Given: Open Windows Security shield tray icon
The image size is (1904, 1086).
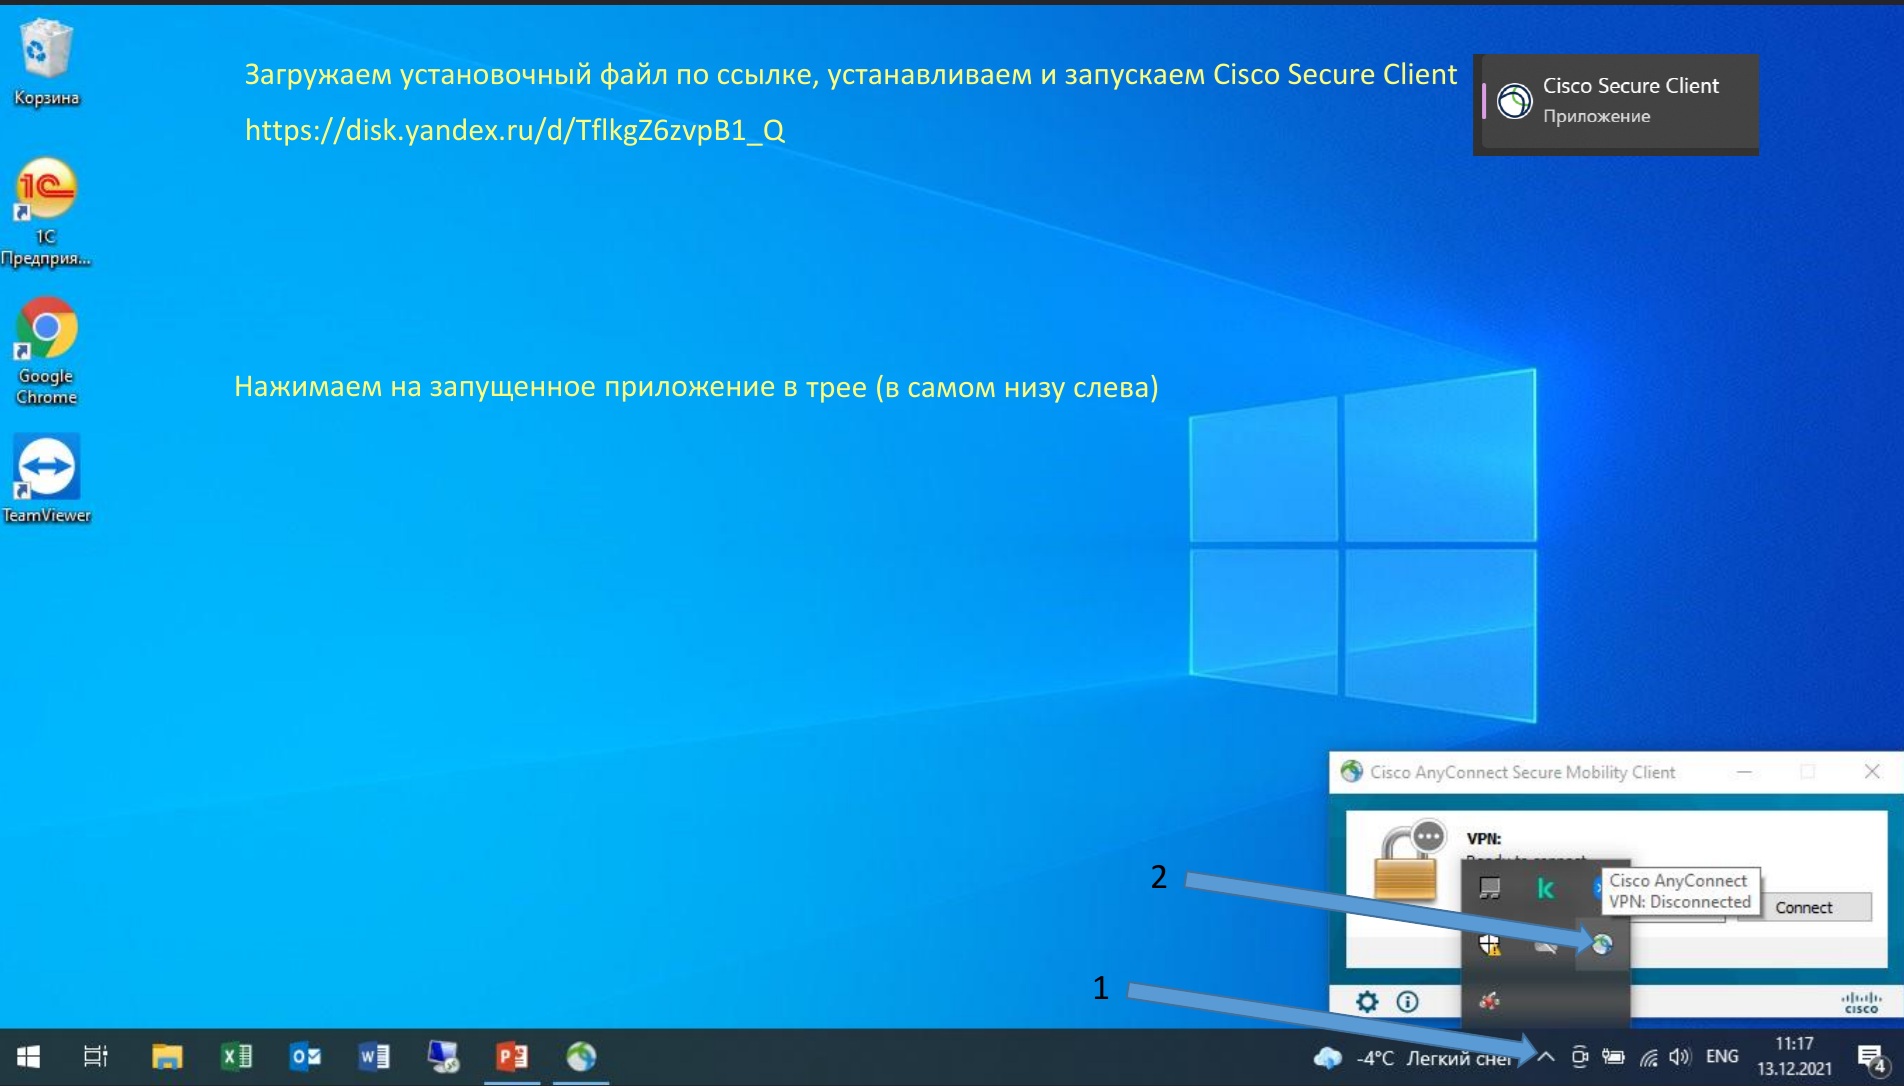Looking at the screenshot, I should (x=1490, y=944).
